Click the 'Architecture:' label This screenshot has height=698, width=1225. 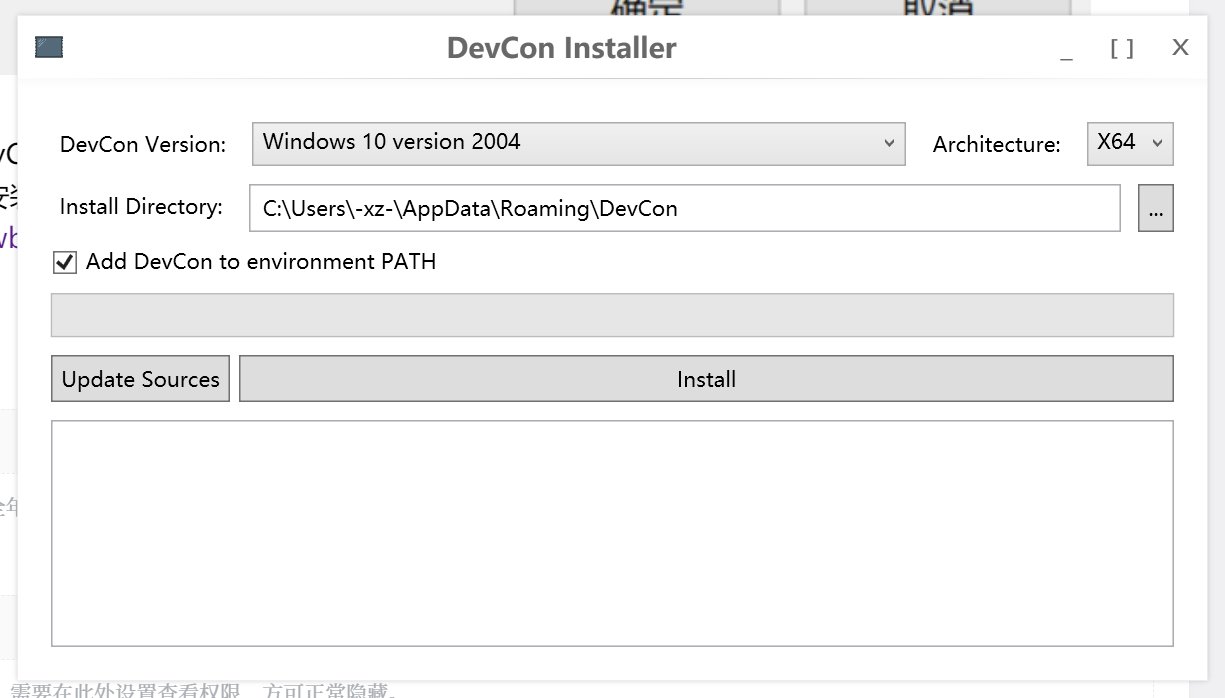[x=996, y=144]
